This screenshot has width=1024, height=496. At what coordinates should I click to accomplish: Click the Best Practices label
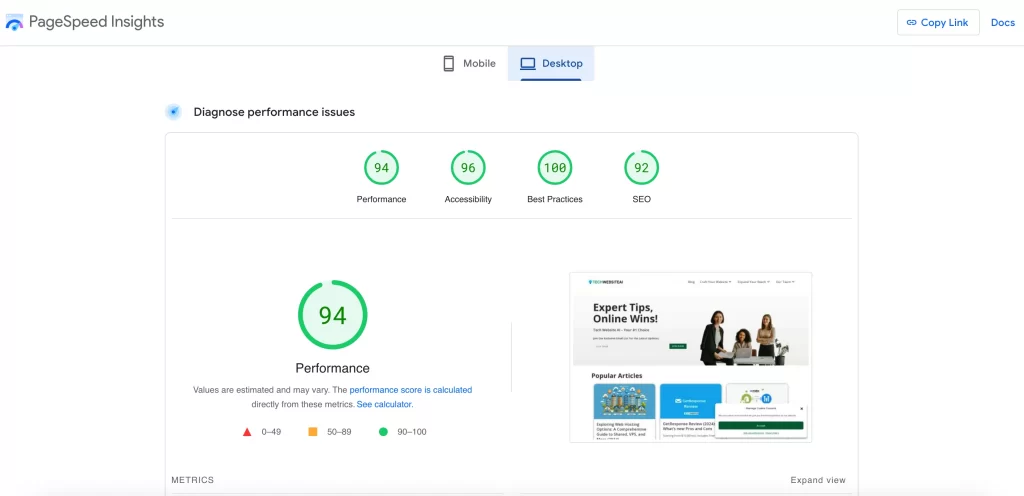555,200
